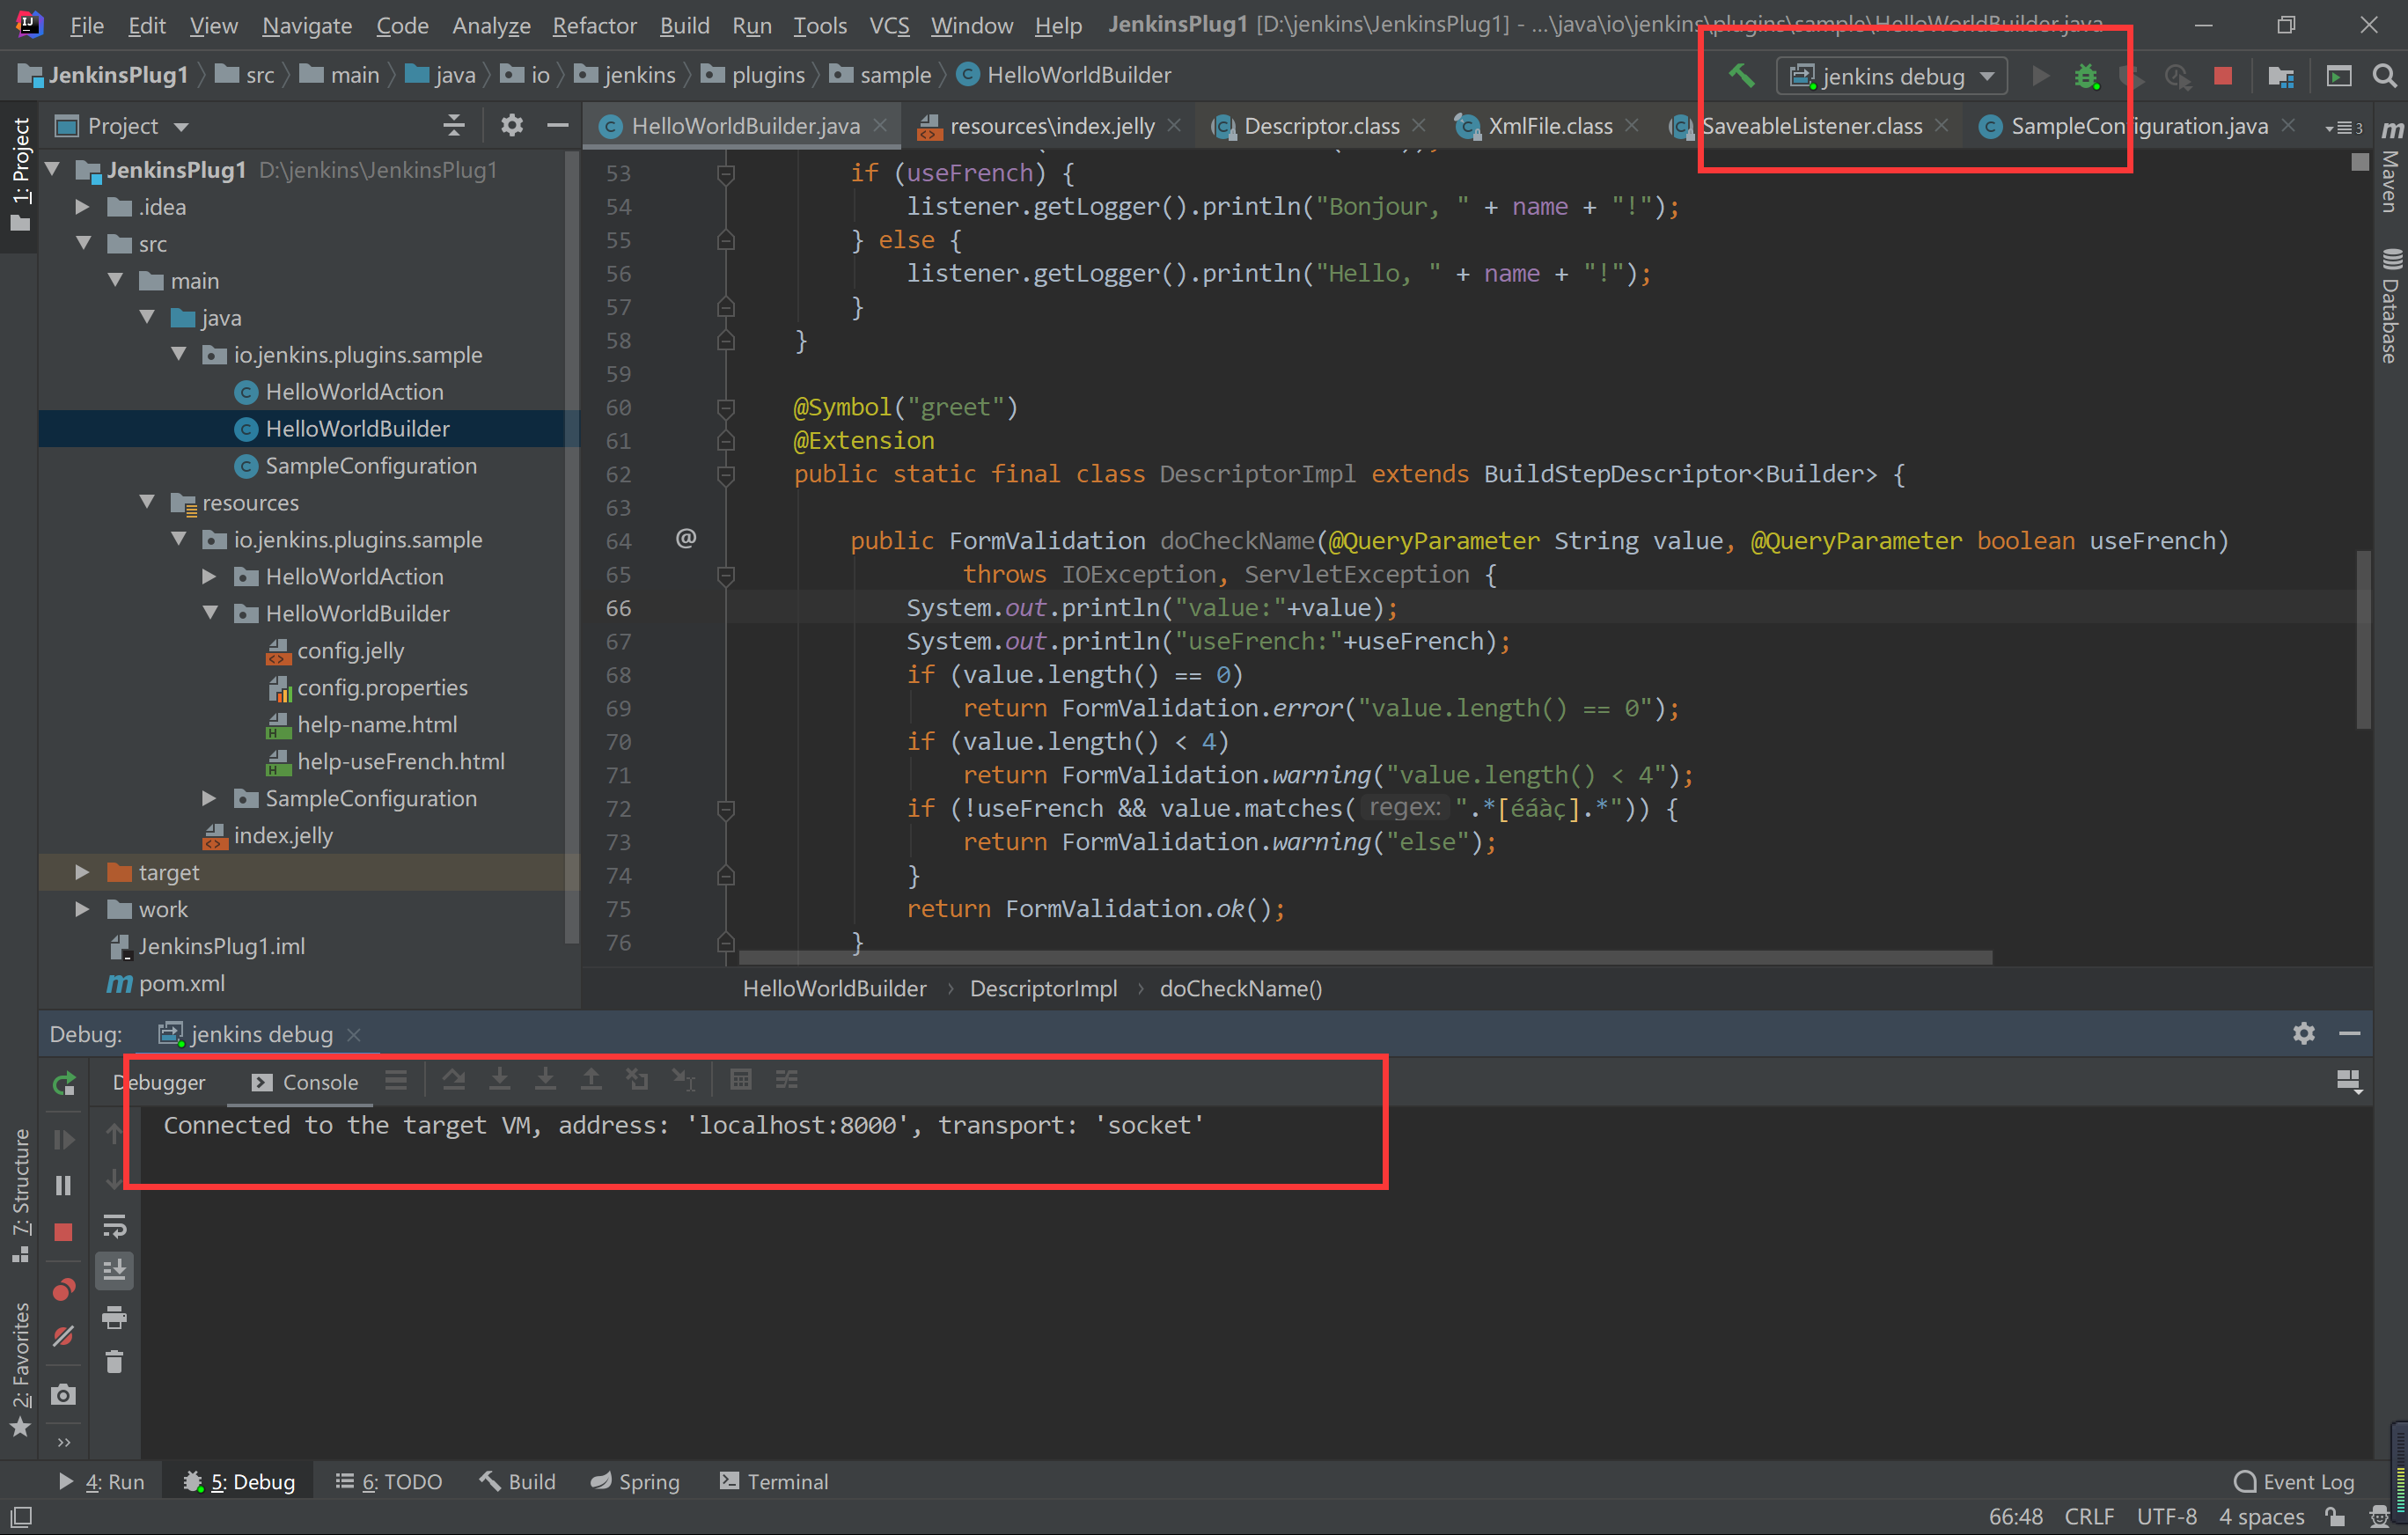Viewport: 2408px width, 1535px height.
Task: Expand SampleConfiguration folder under resources
Action: (209, 798)
